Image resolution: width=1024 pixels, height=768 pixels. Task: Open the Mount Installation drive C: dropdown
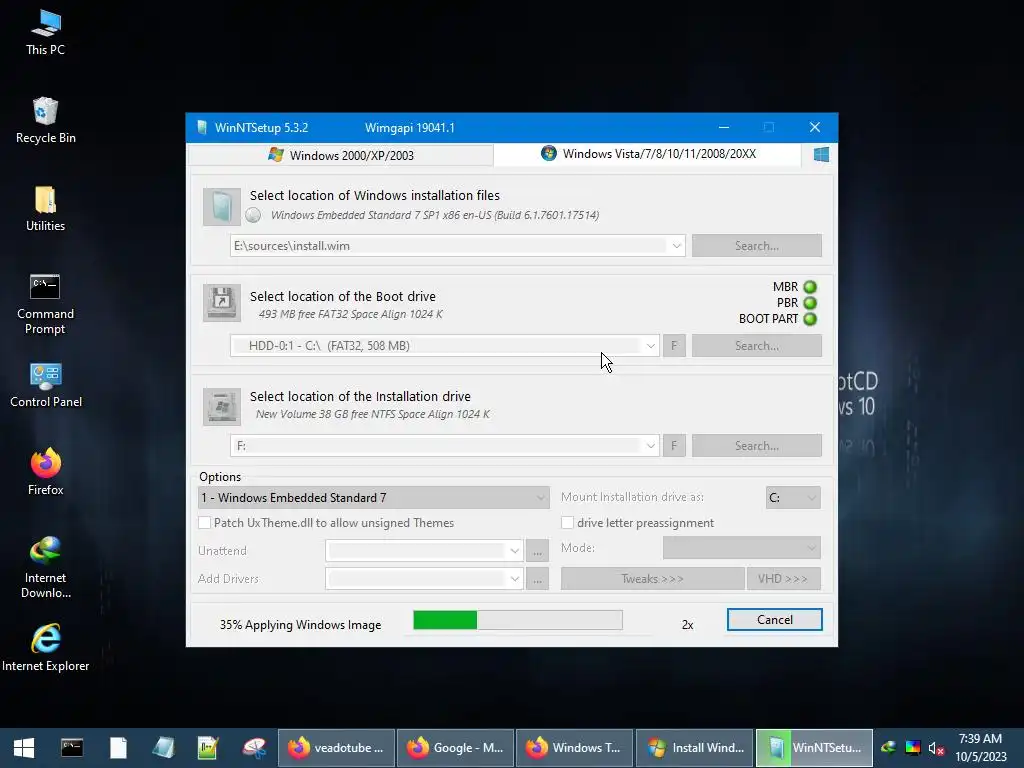tap(793, 498)
